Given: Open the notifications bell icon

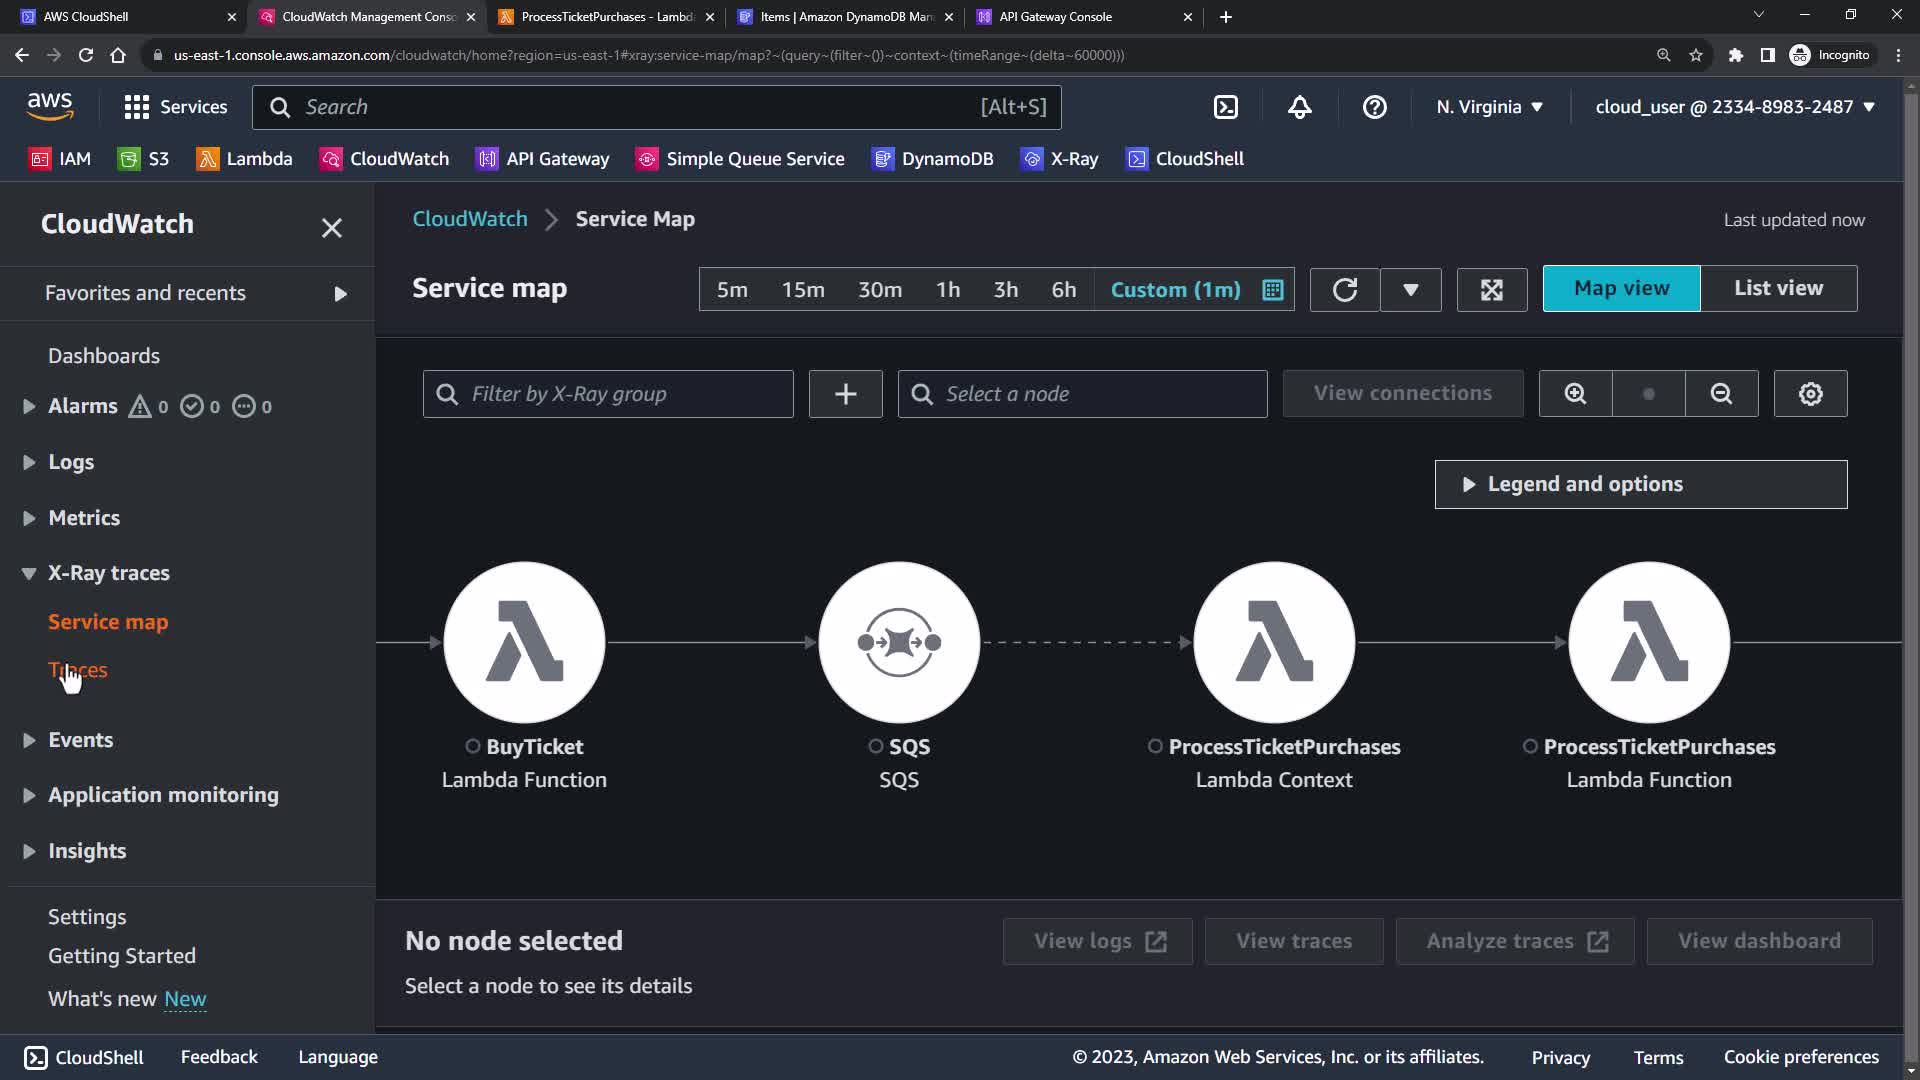Looking at the screenshot, I should pos(1299,107).
